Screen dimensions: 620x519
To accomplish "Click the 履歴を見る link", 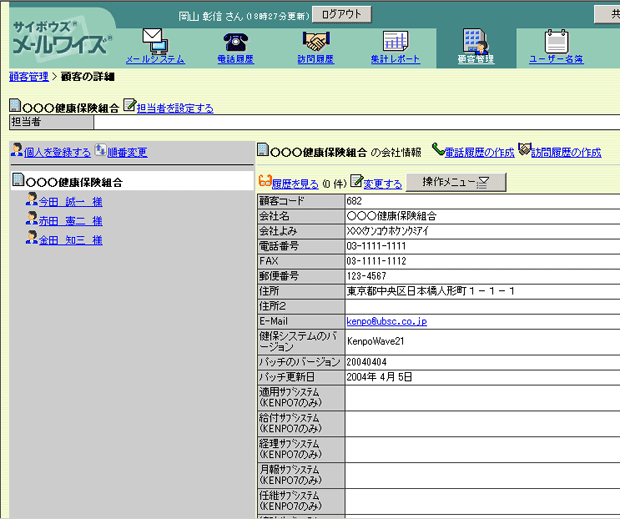I will [295, 184].
